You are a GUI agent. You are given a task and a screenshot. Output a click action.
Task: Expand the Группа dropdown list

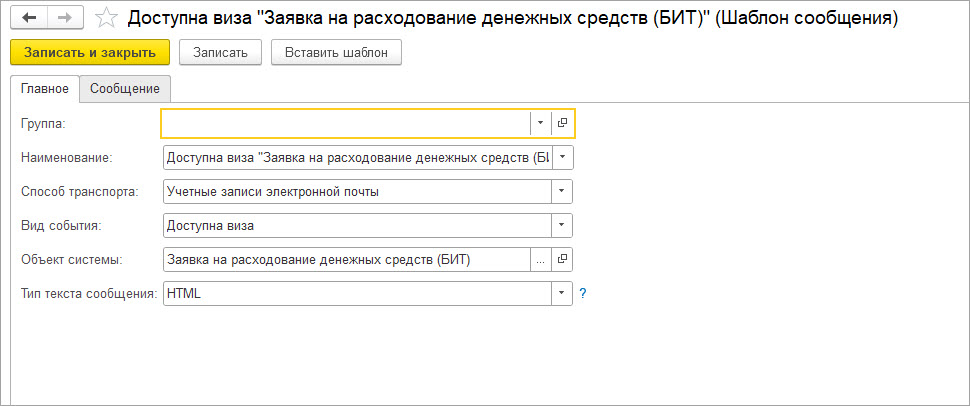coord(540,123)
